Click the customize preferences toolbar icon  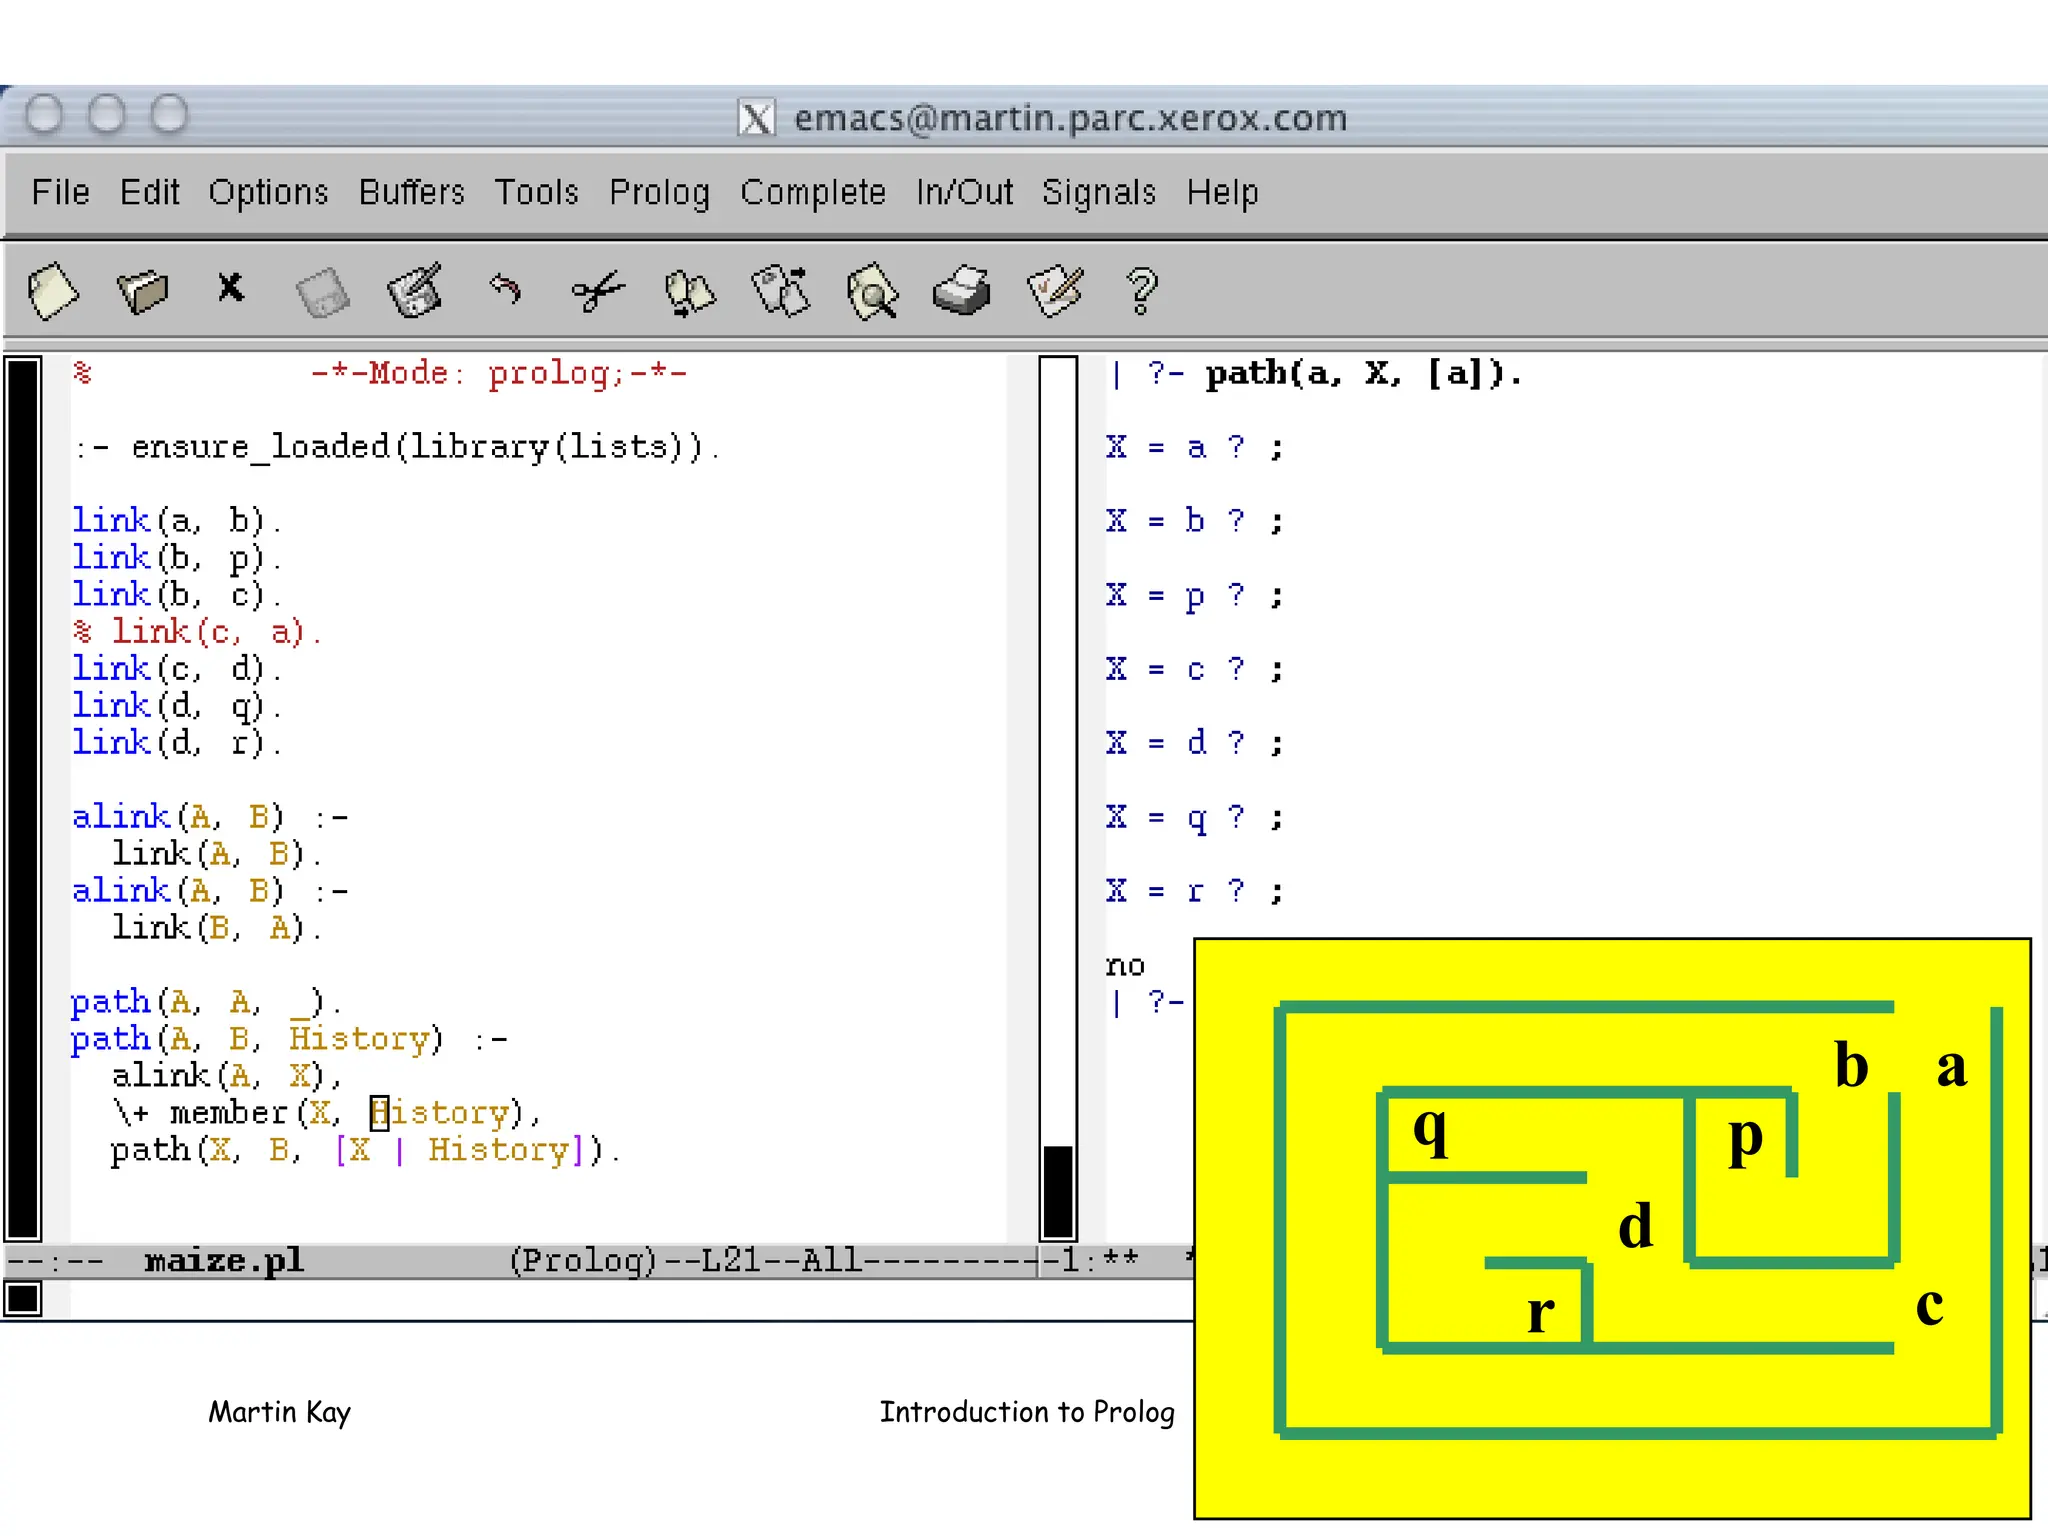tap(1055, 291)
